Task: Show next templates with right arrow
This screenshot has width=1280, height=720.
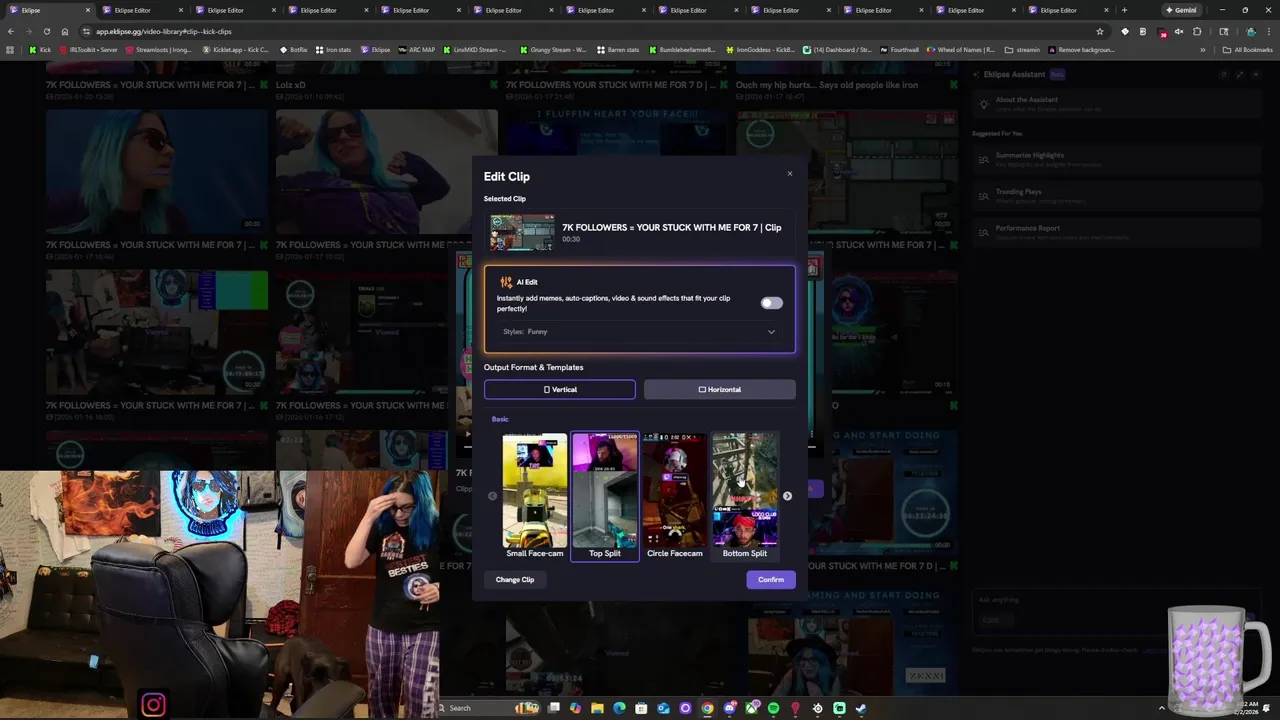Action: point(787,496)
